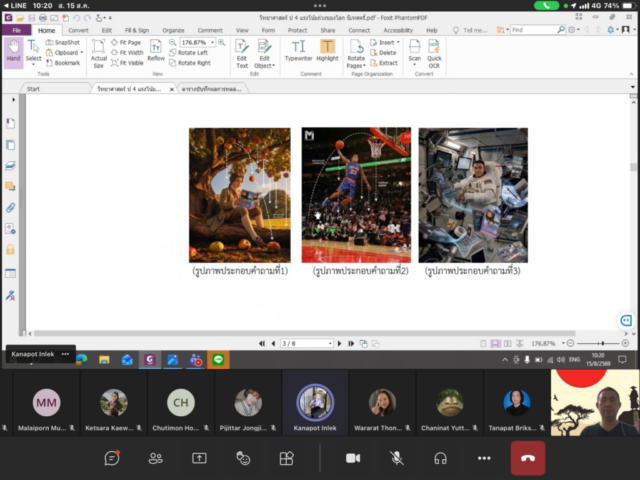
Task: Hang up the Teams call
Action: 528,458
